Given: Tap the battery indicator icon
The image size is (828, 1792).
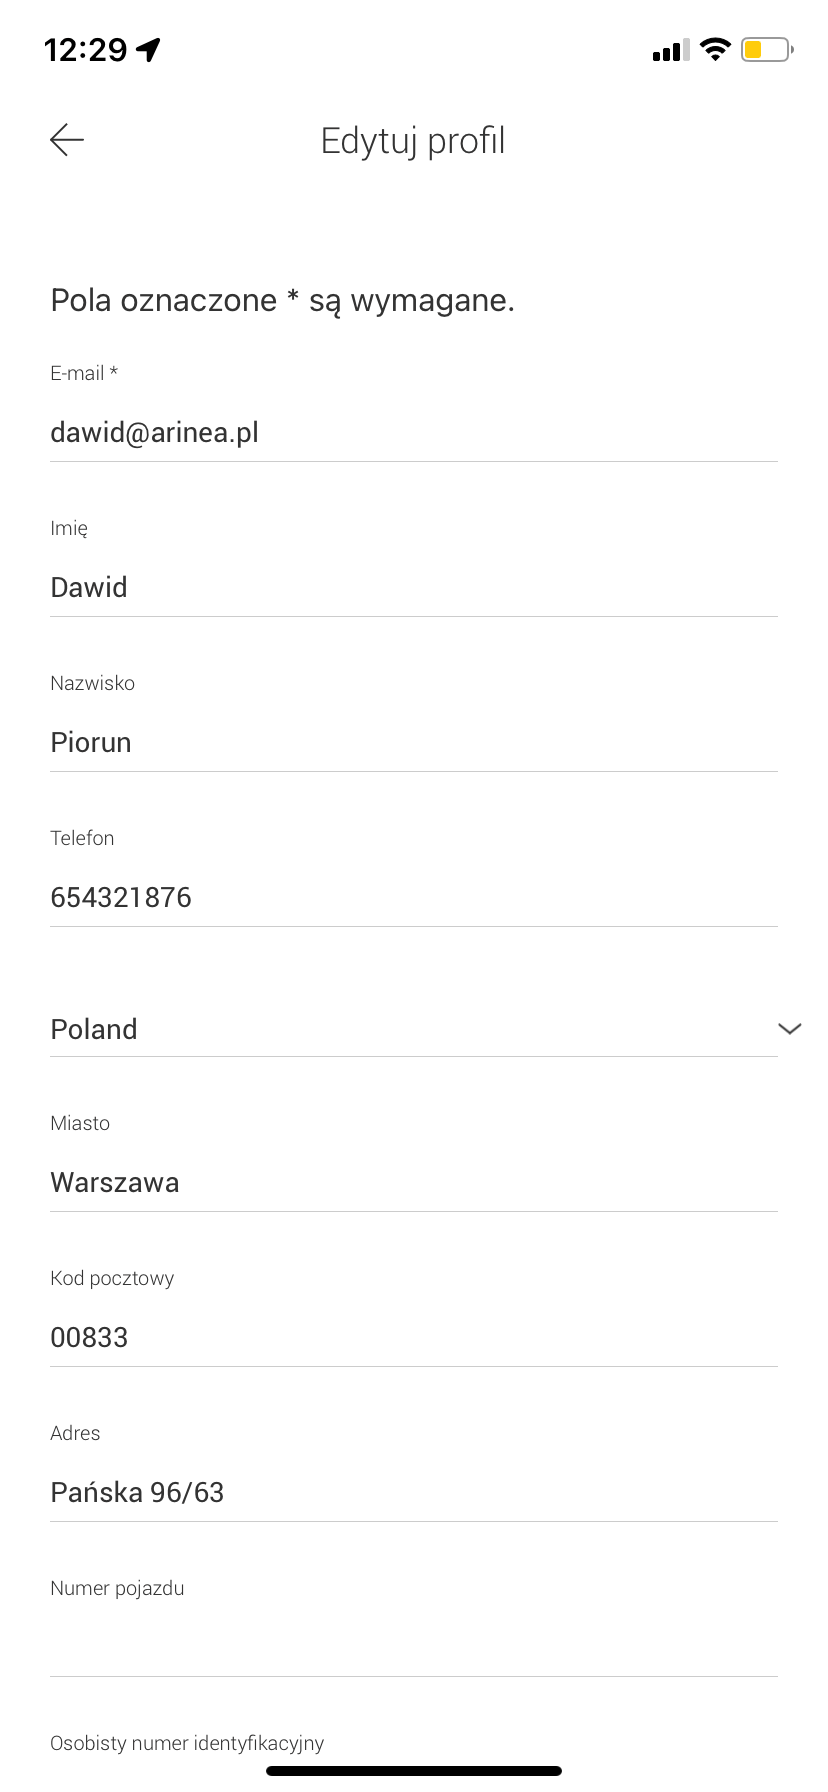Looking at the screenshot, I should [766, 49].
